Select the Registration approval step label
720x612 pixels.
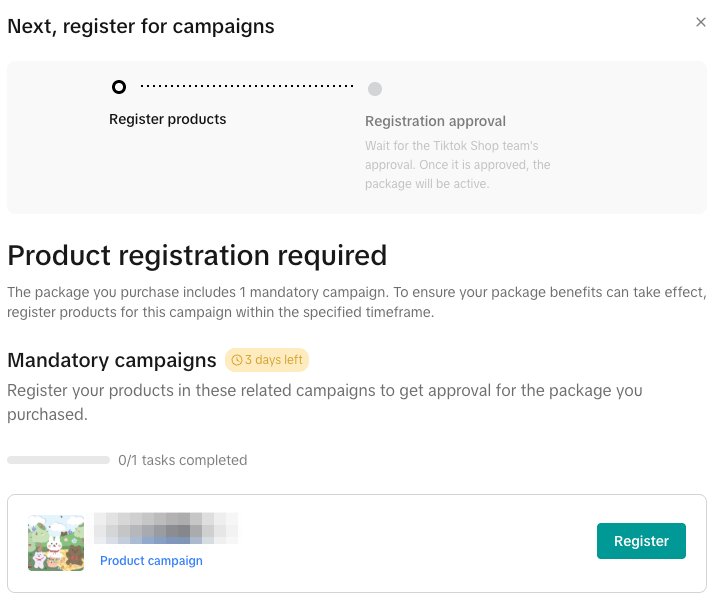coord(435,121)
